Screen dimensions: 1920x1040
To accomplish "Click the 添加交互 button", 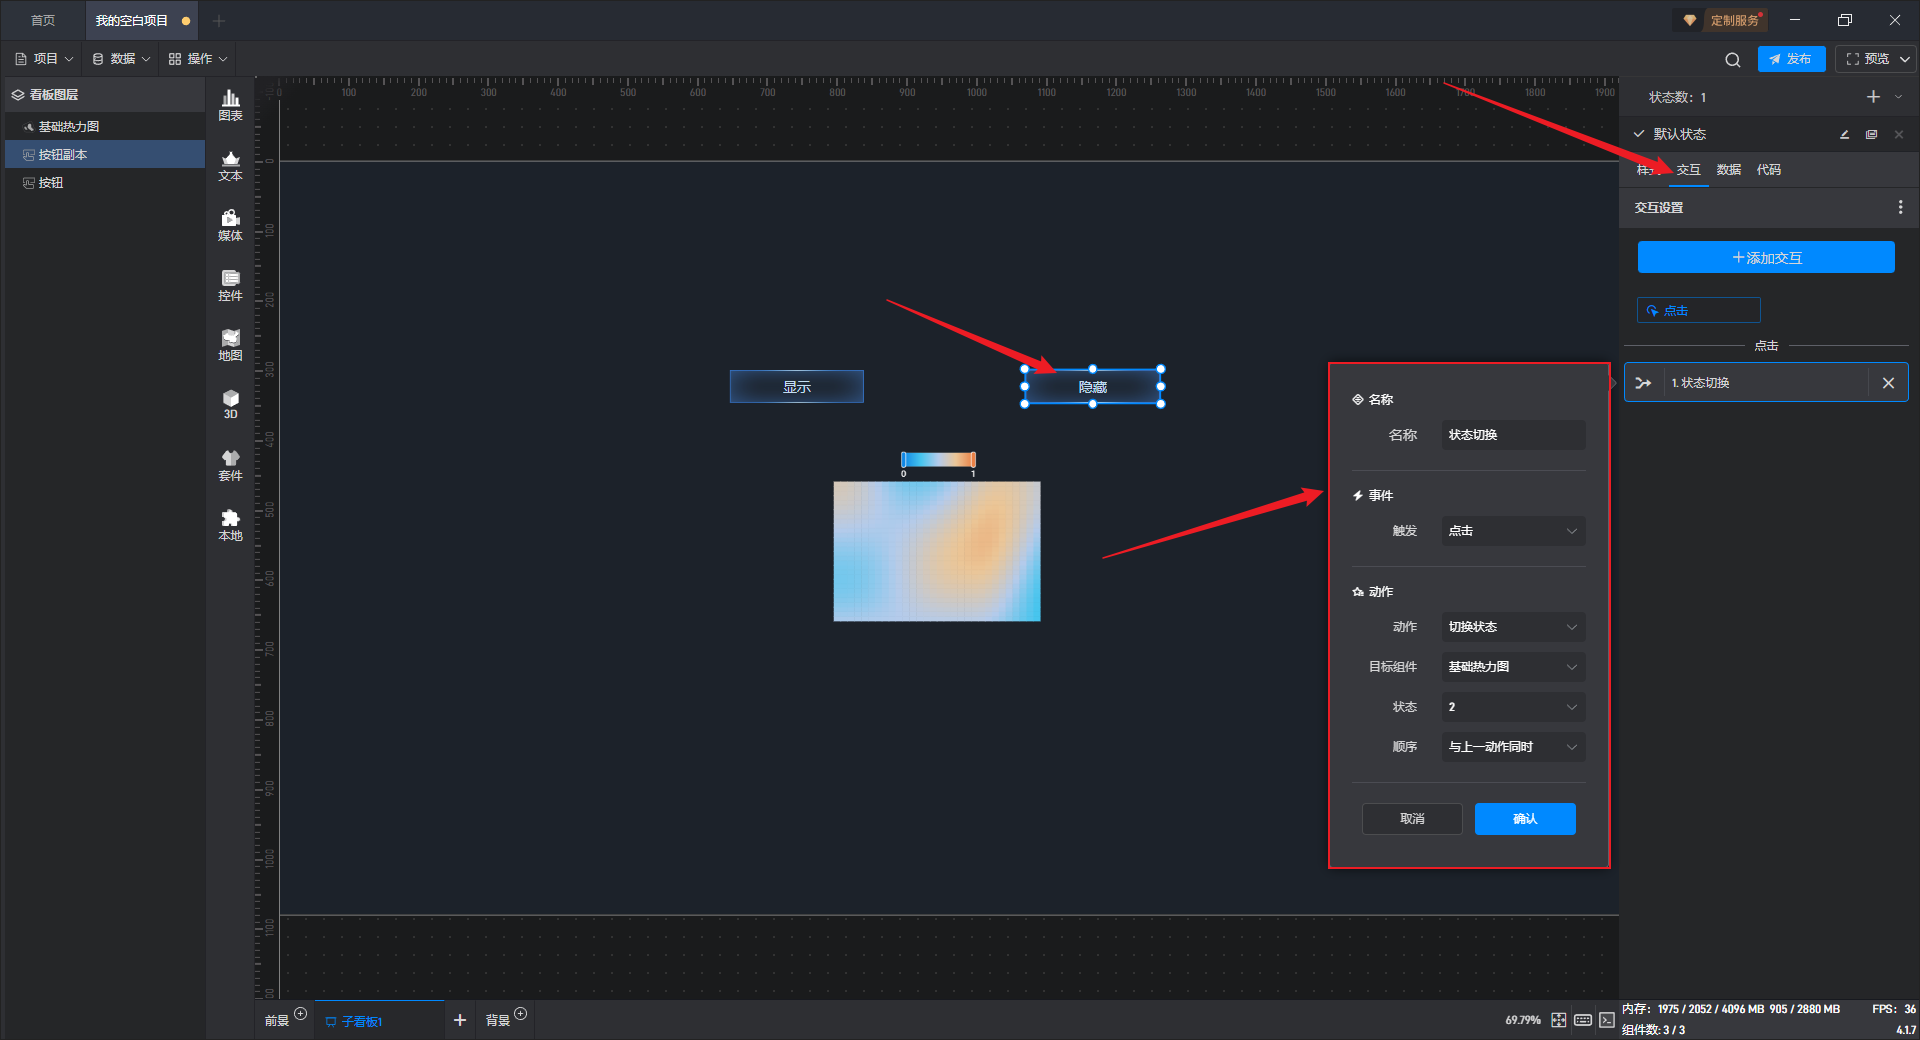I will point(1765,258).
